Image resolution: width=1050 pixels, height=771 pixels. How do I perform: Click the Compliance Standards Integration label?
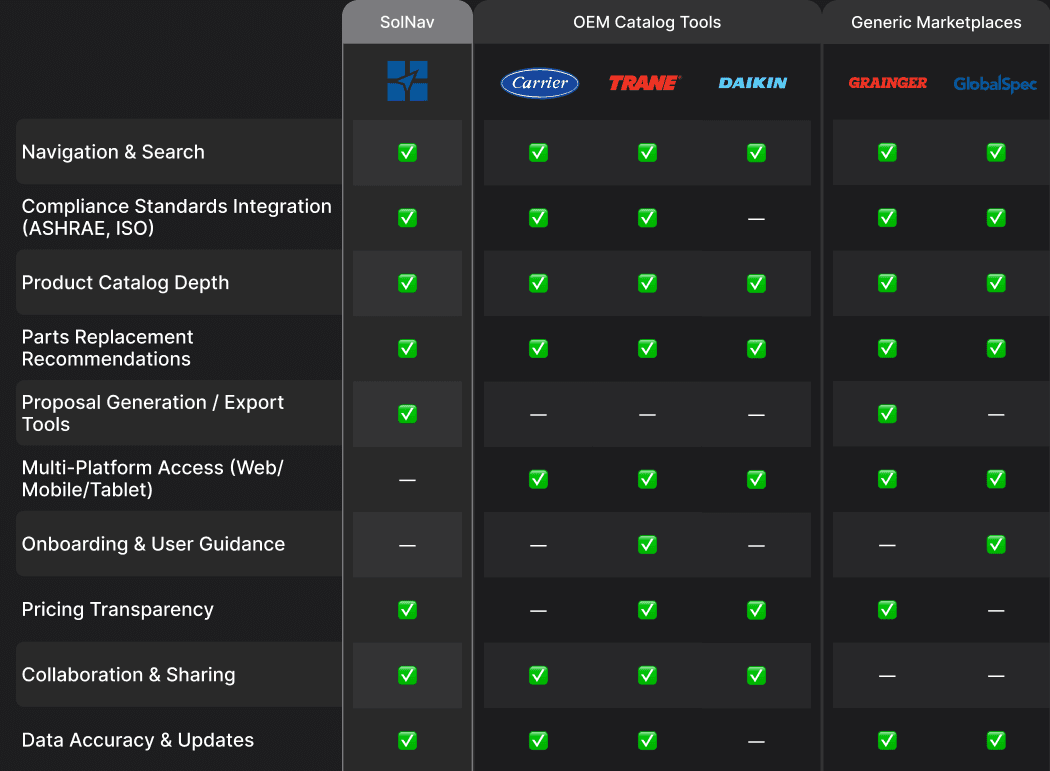[177, 217]
